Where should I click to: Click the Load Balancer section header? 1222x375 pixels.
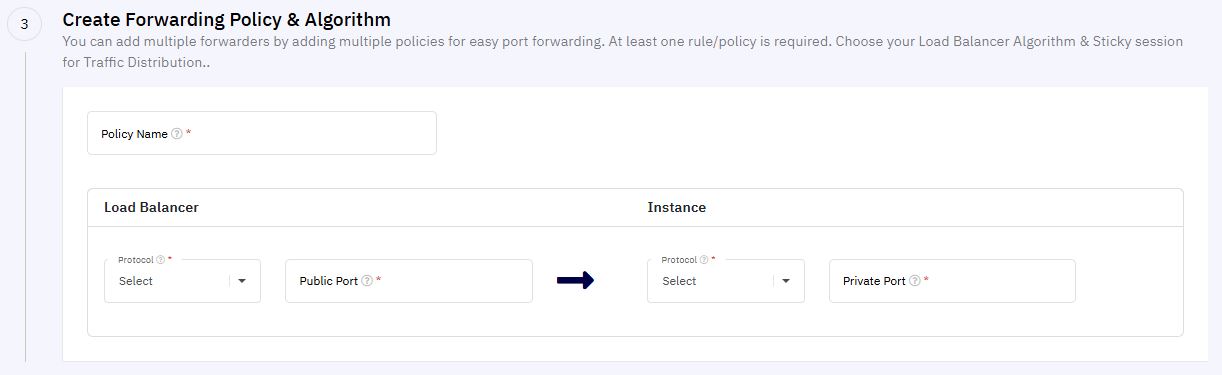click(x=151, y=207)
